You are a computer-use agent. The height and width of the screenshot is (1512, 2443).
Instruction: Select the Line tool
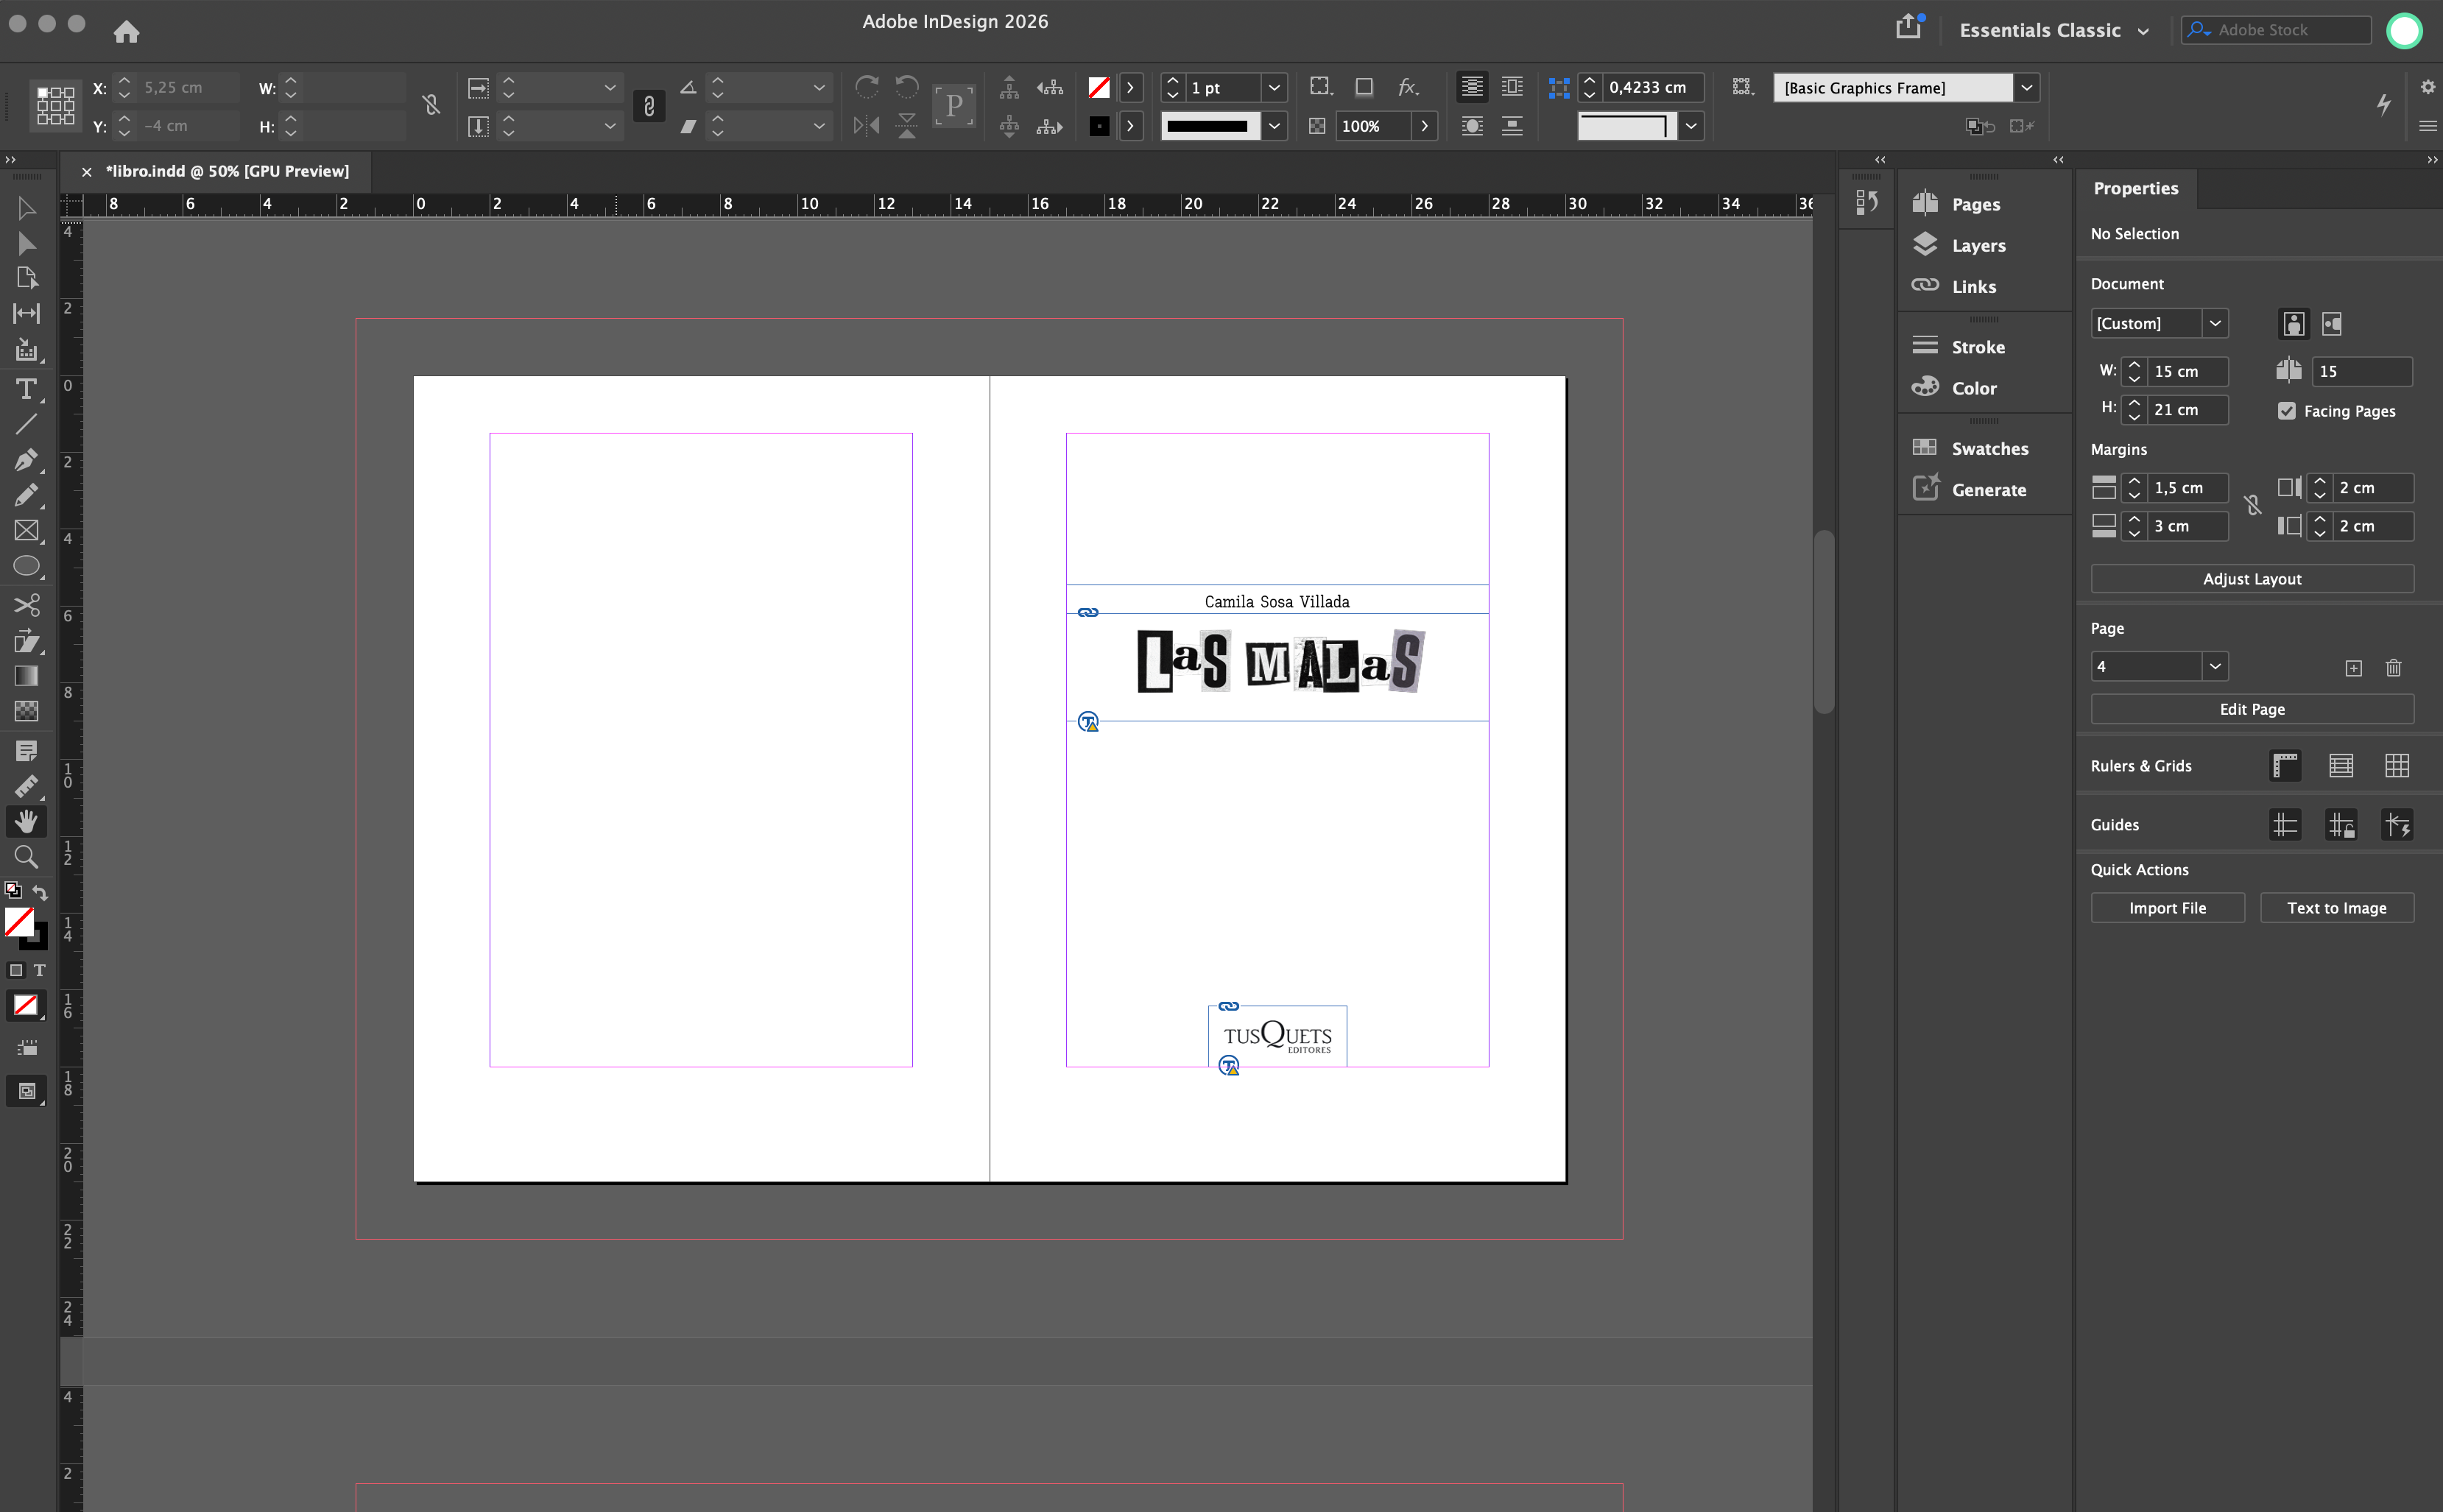[x=26, y=424]
